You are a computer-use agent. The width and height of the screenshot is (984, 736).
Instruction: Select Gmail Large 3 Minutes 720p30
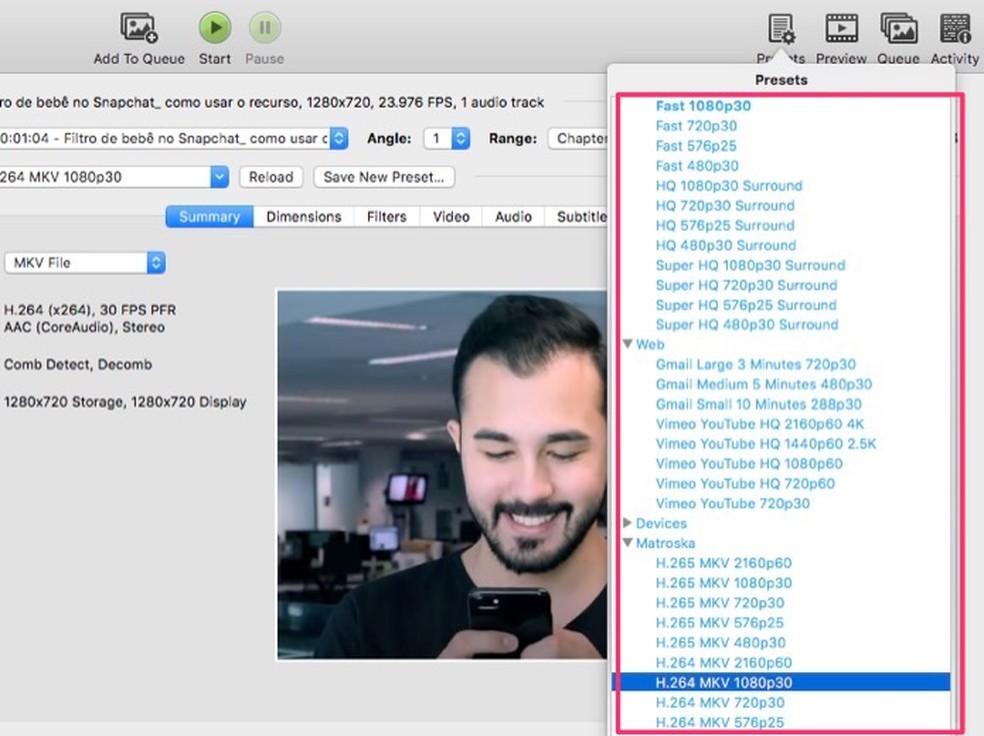point(756,365)
